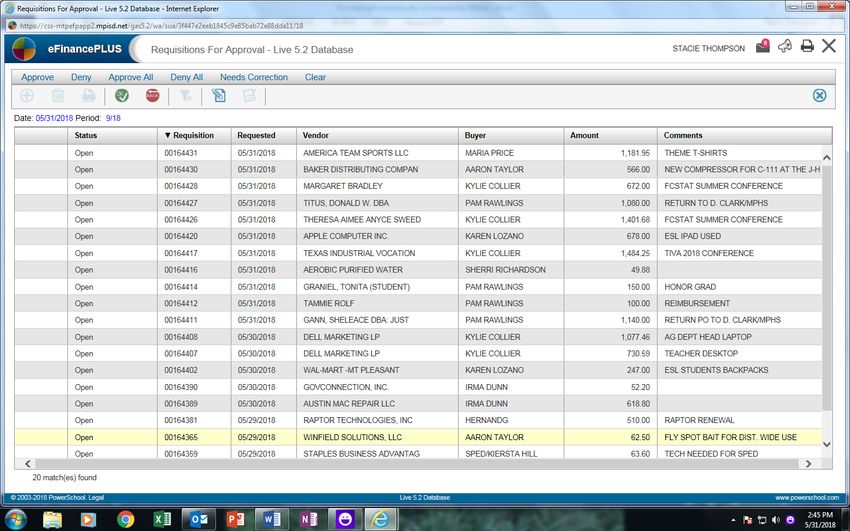Click the date link 05/31/2018

[54, 118]
